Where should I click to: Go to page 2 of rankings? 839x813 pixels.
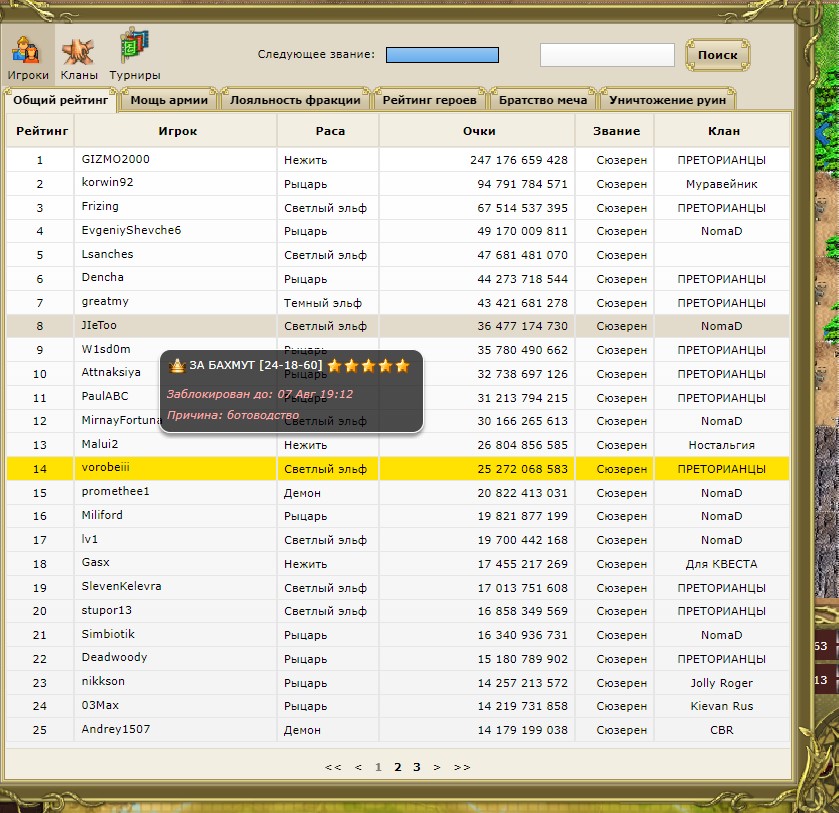click(x=398, y=767)
